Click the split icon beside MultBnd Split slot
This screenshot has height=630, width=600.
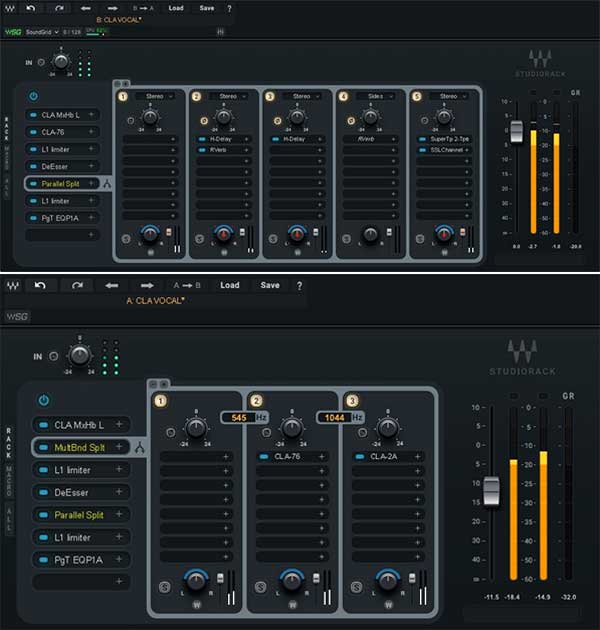coord(139,447)
